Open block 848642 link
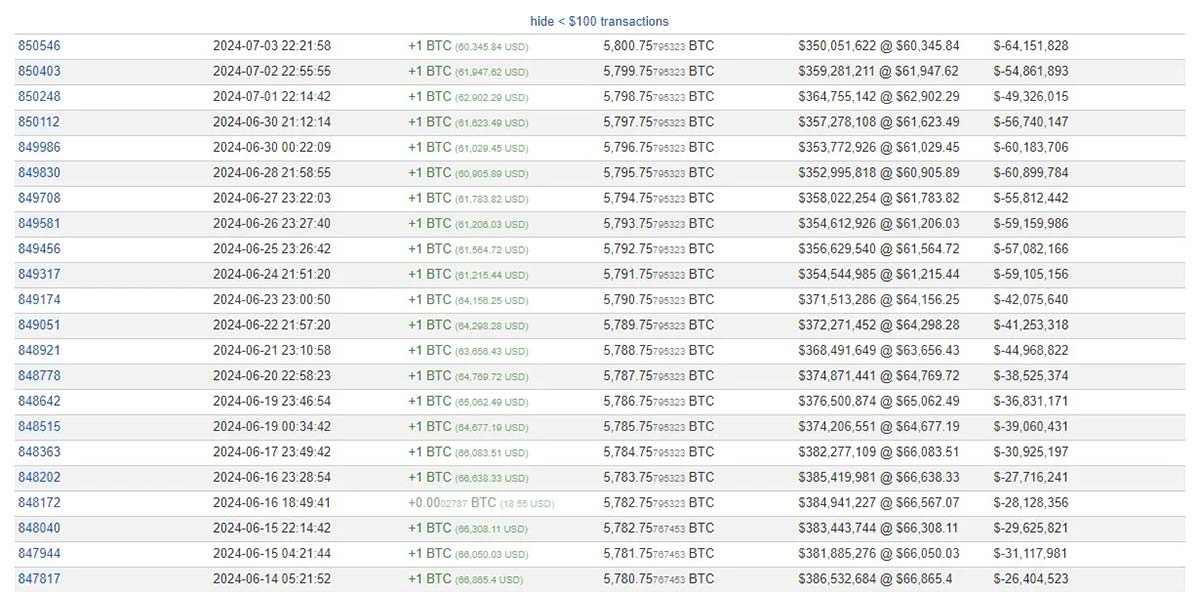The image size is (1200, 592). click(x=39, y=401)
